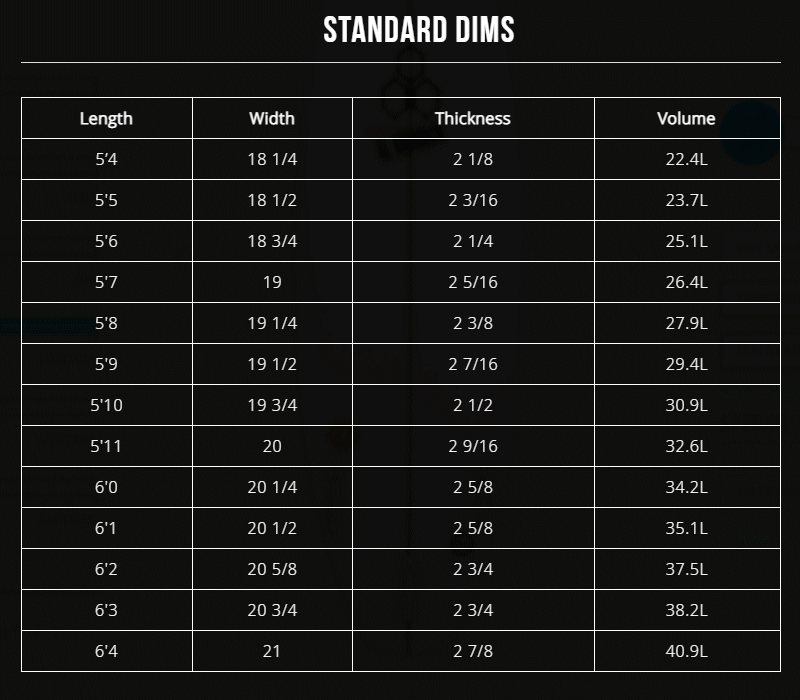
Task: Click the 32.6L volume cell
Action: [x=686, y=446]
